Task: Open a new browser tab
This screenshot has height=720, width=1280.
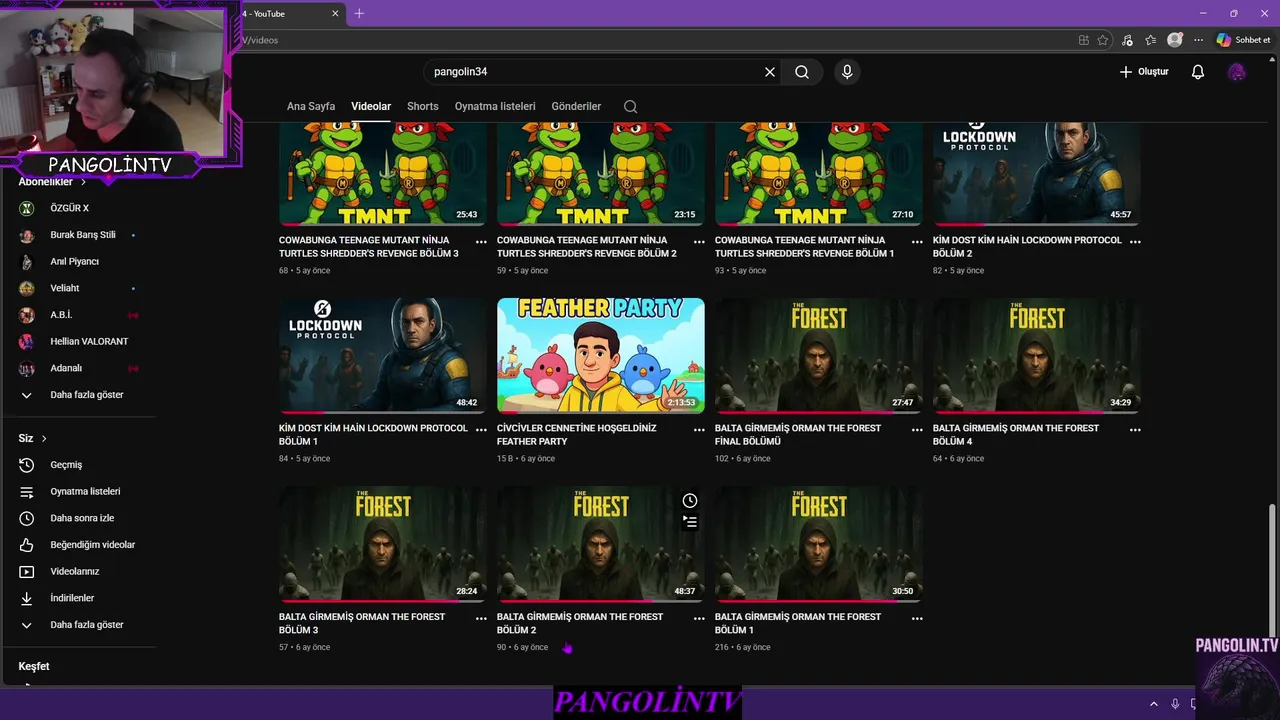Action: [359, 13]
